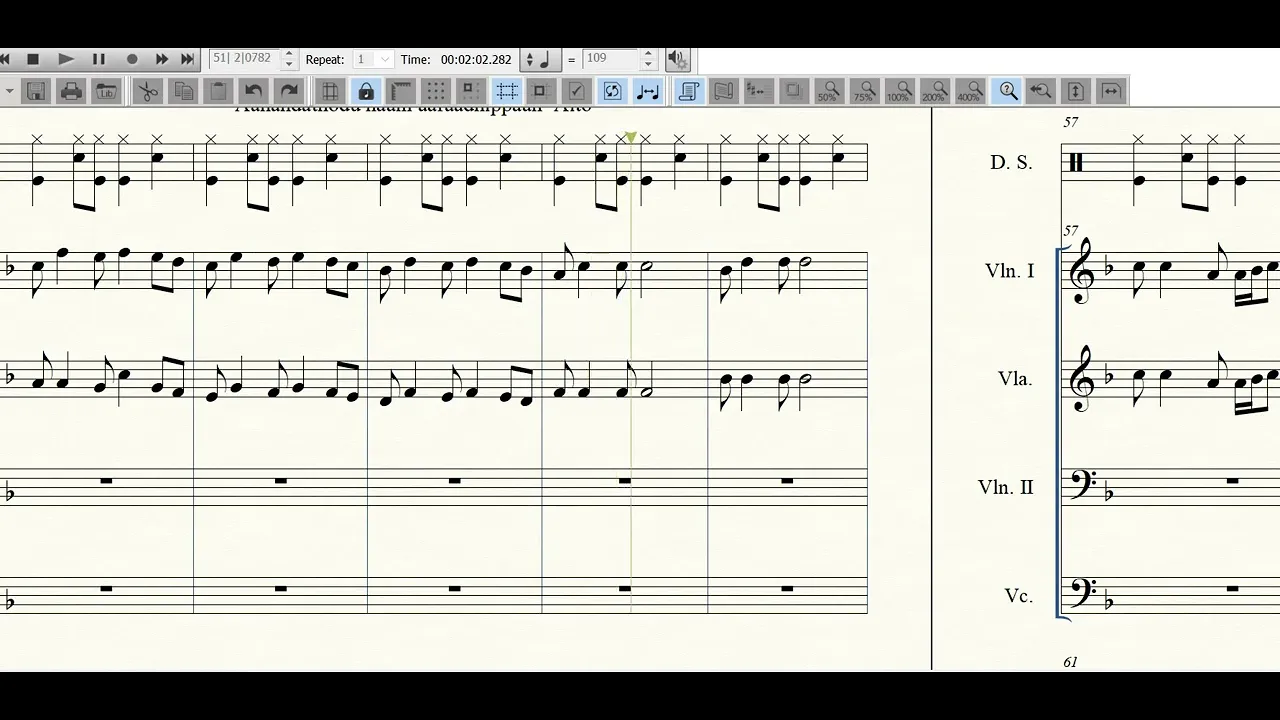This screenshot has width=1280, height=720.
Task: Fit the page height with the vertical-arrow icon
Action: 1076,91
